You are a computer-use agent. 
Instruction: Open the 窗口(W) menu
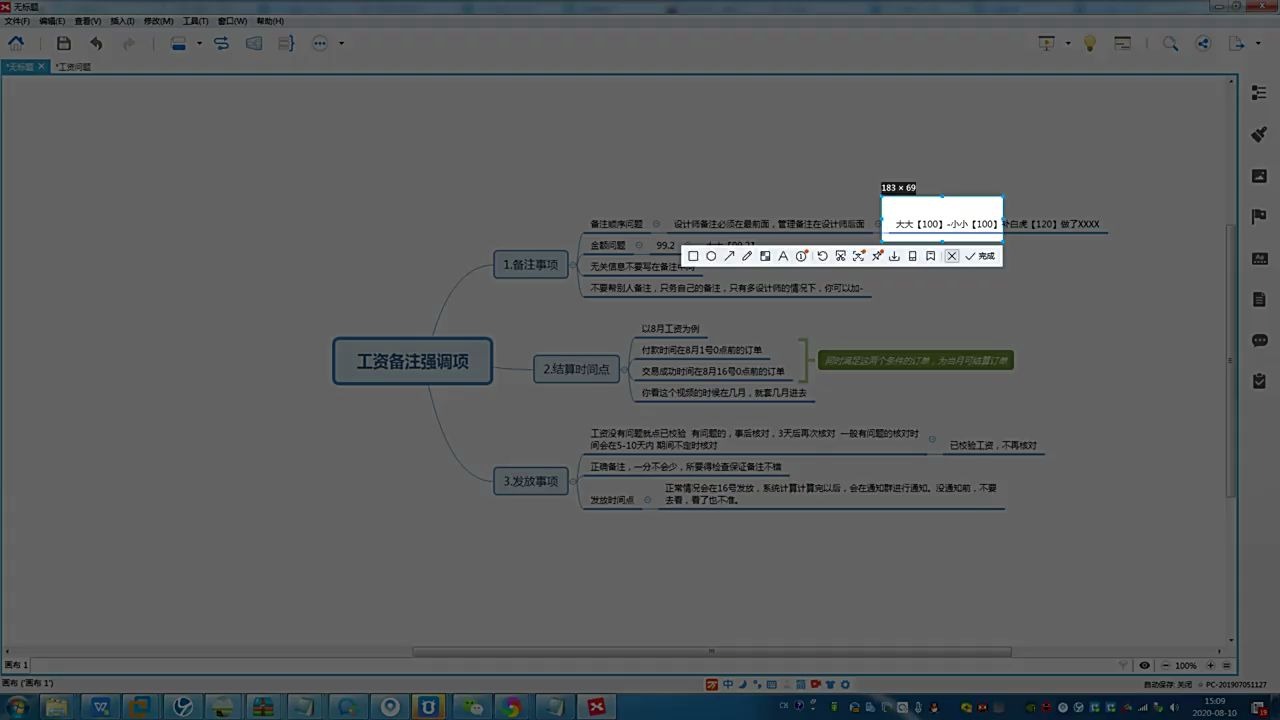point(232,21)
